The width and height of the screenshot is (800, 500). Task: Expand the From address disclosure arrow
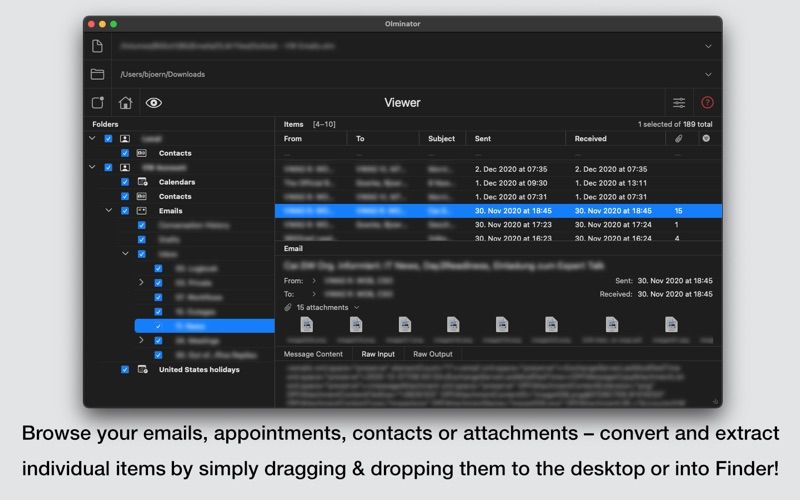314,281
